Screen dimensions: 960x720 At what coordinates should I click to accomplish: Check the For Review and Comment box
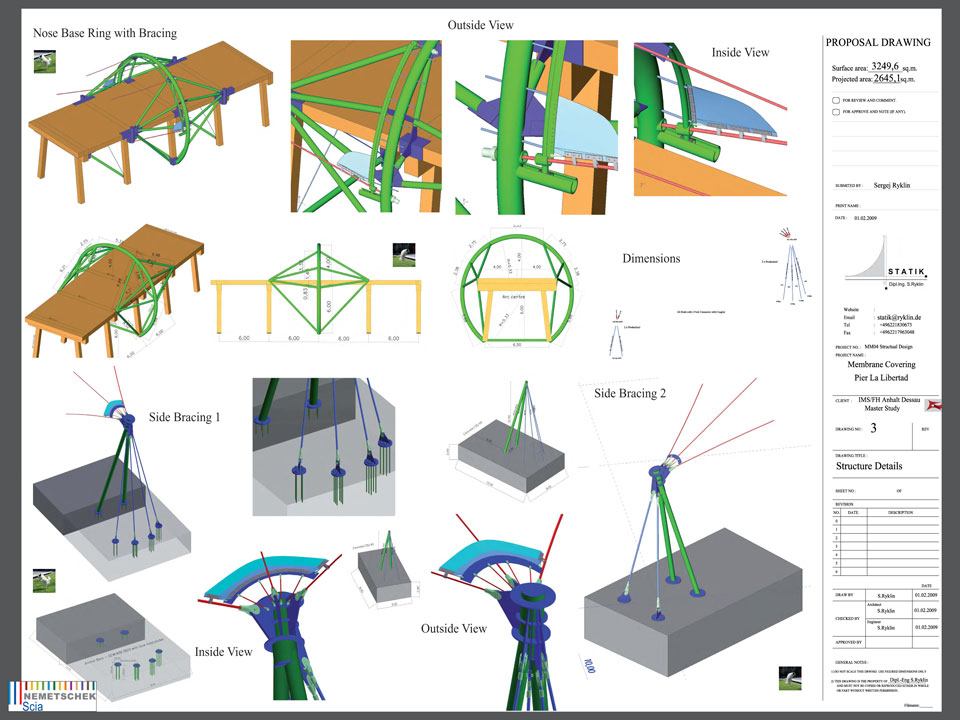(x=835, y=100)
